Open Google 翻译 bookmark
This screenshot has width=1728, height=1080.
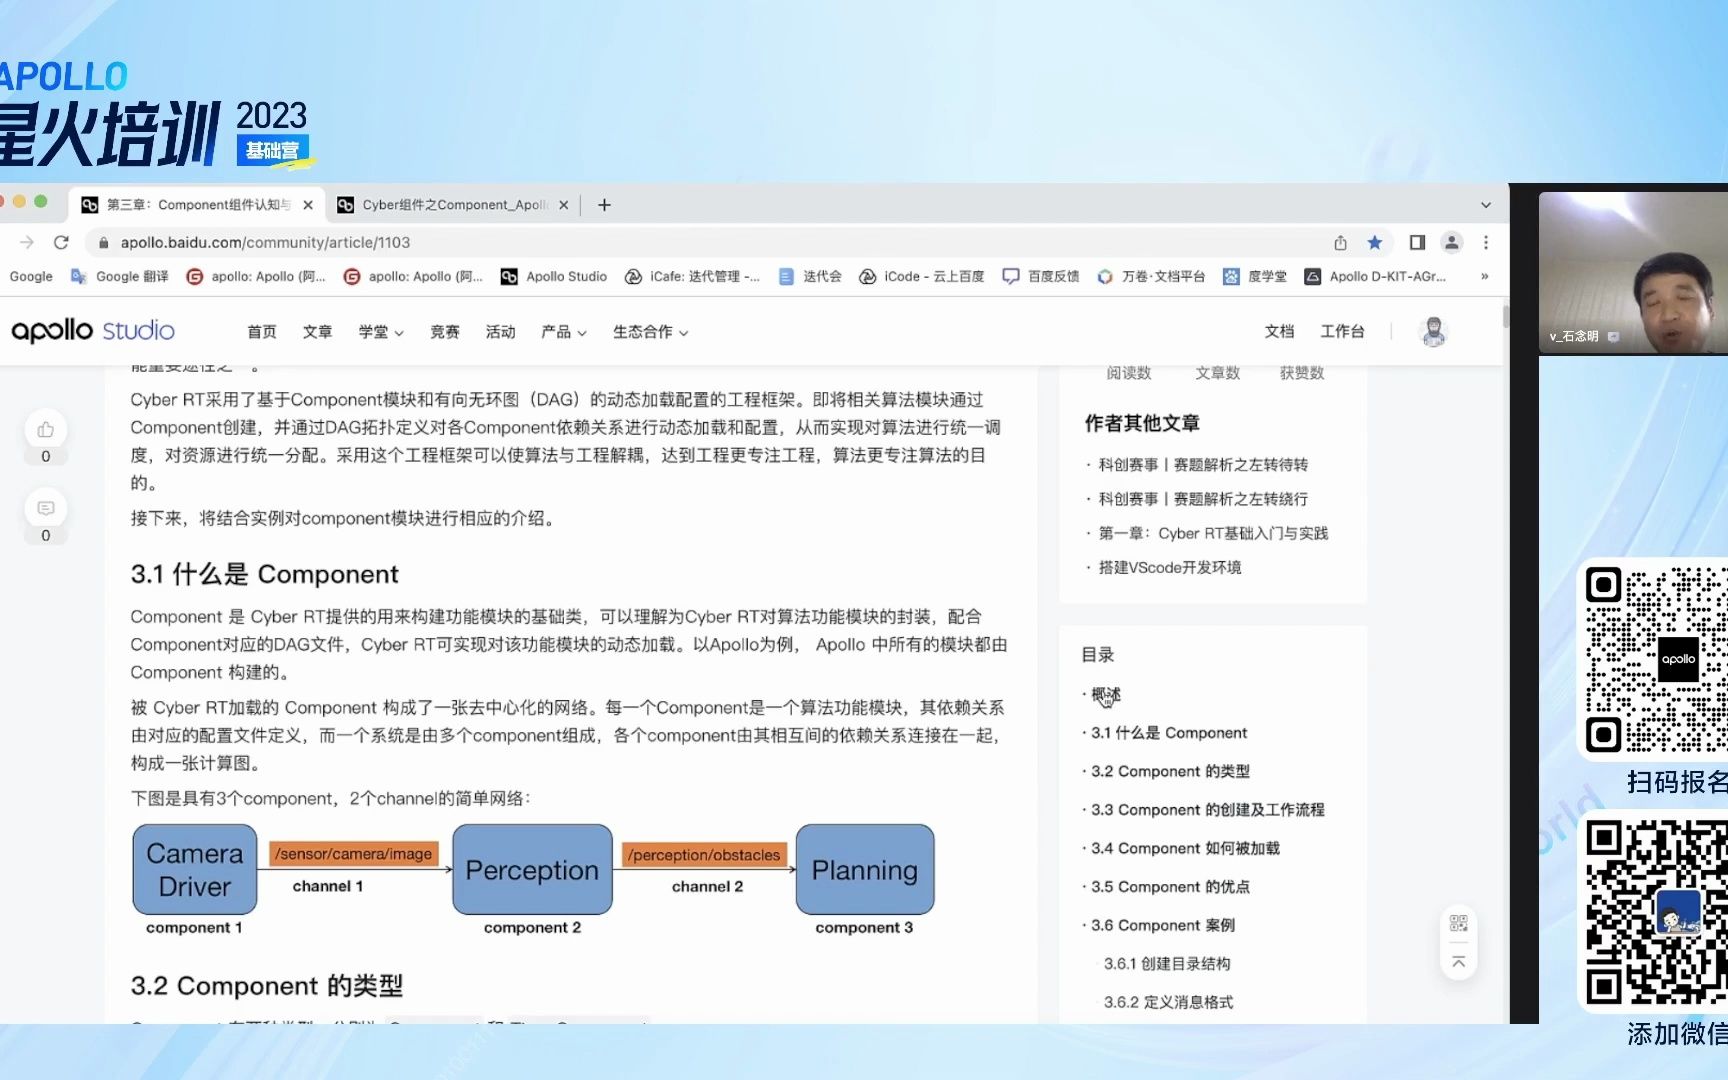[119, 276]
